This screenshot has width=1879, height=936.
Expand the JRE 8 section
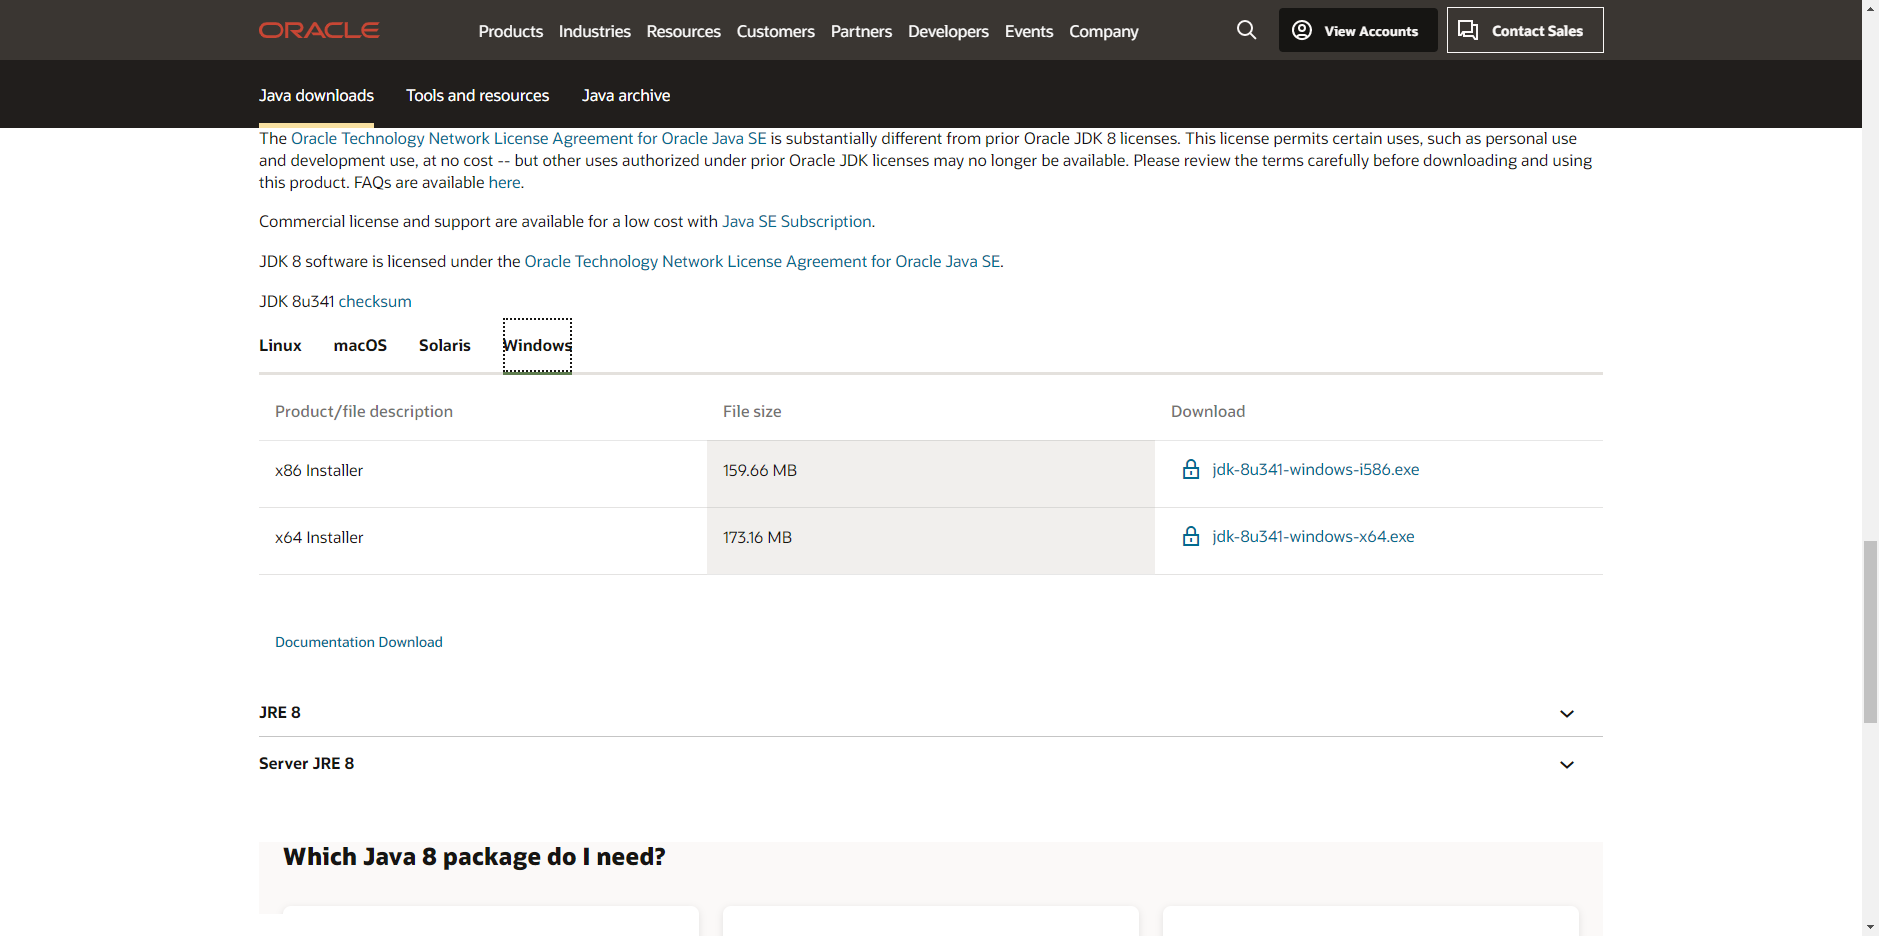tap(1566, 713)
